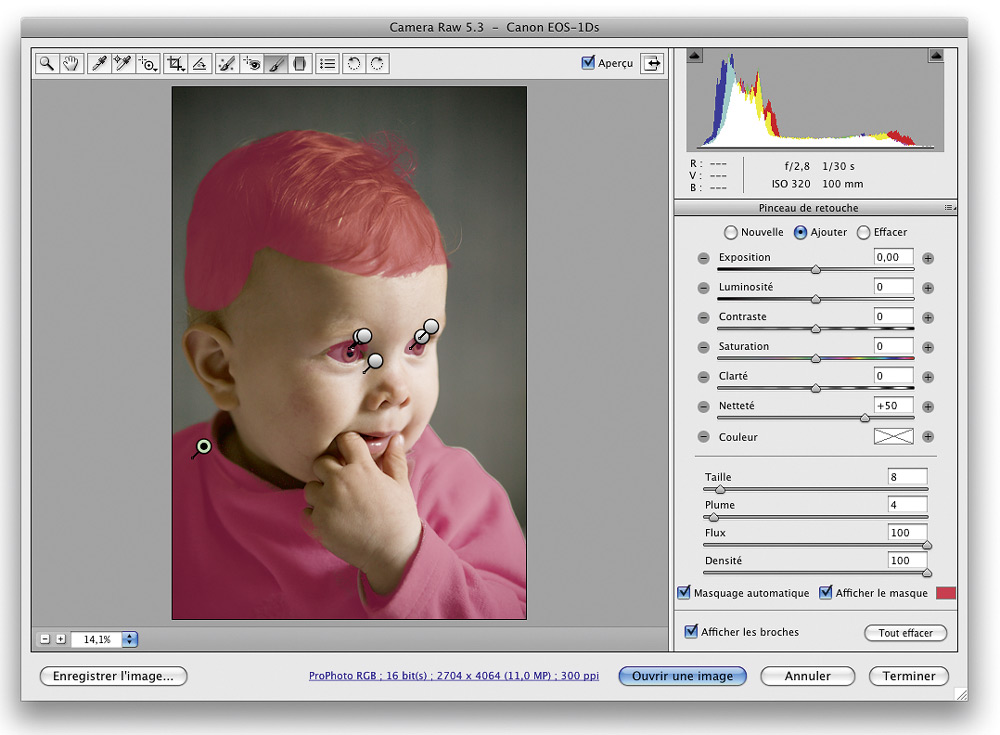Select the Red Eye Removal tool
Image resolution: width=1000 pixels, height=735 pixels.
tap(252, 63)
